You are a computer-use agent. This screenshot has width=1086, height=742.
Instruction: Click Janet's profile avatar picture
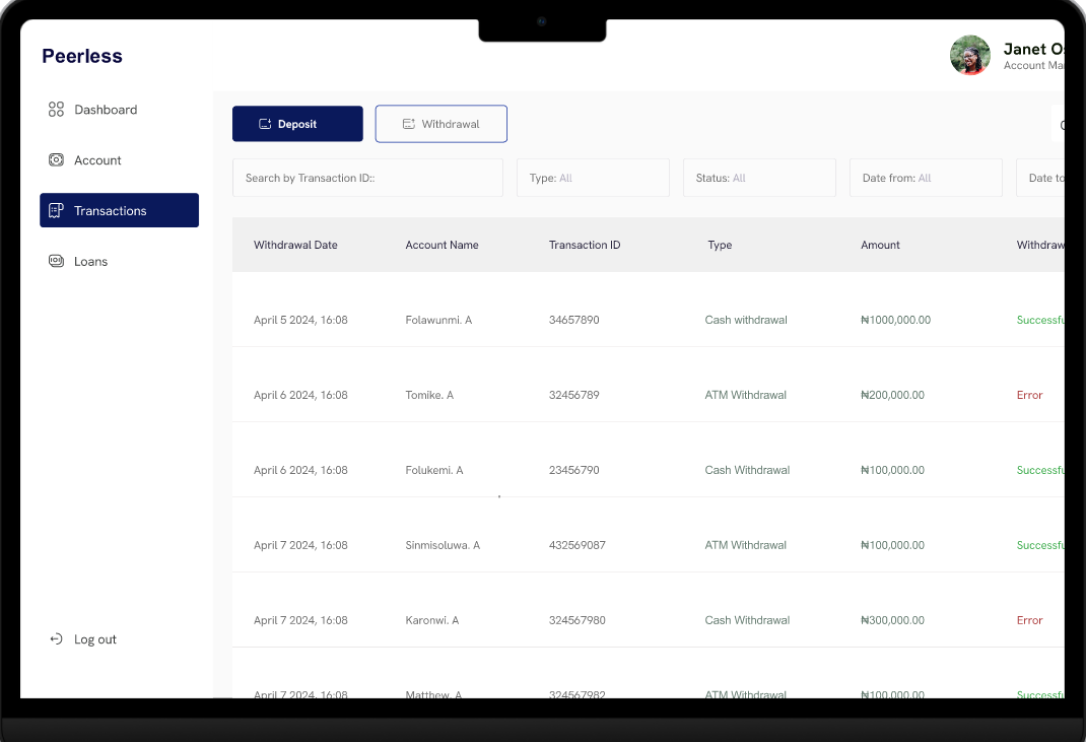(969, 56)
